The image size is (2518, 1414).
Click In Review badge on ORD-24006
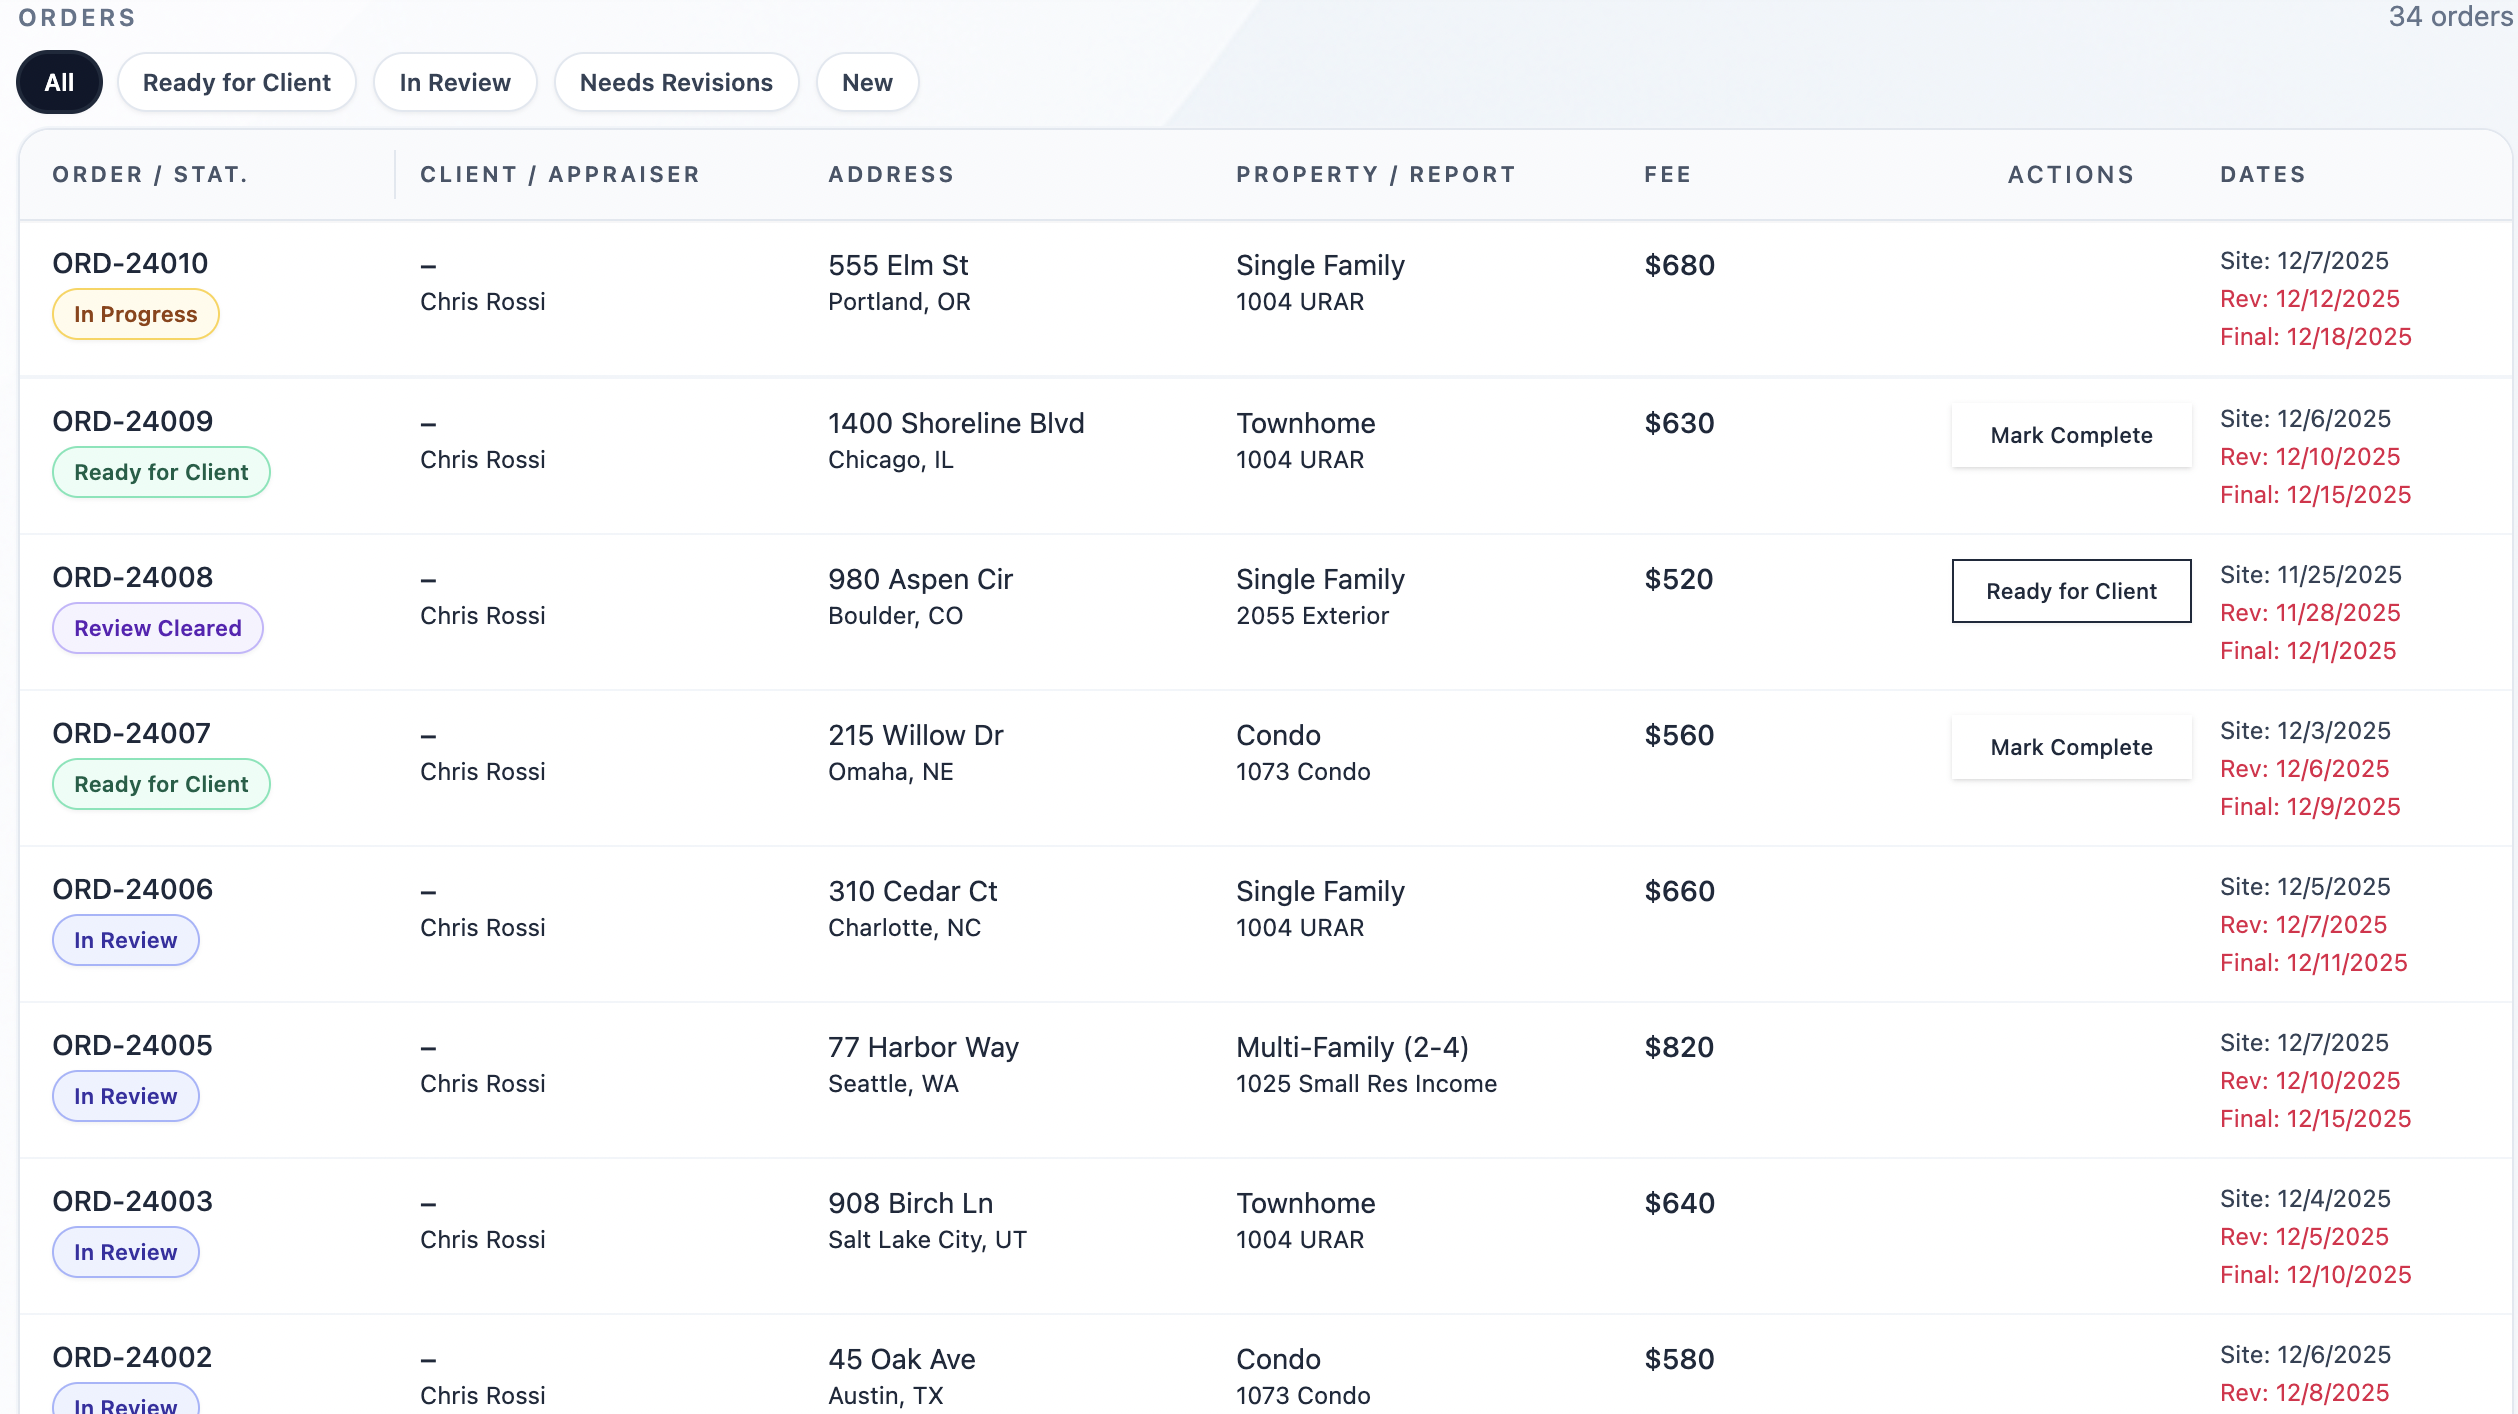click(126, 940)
